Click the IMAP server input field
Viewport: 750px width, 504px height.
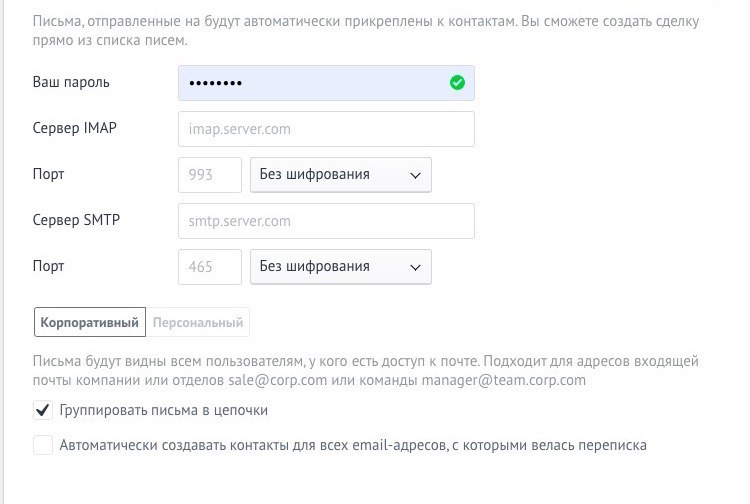pyautogui.click(x=326, y=129)
